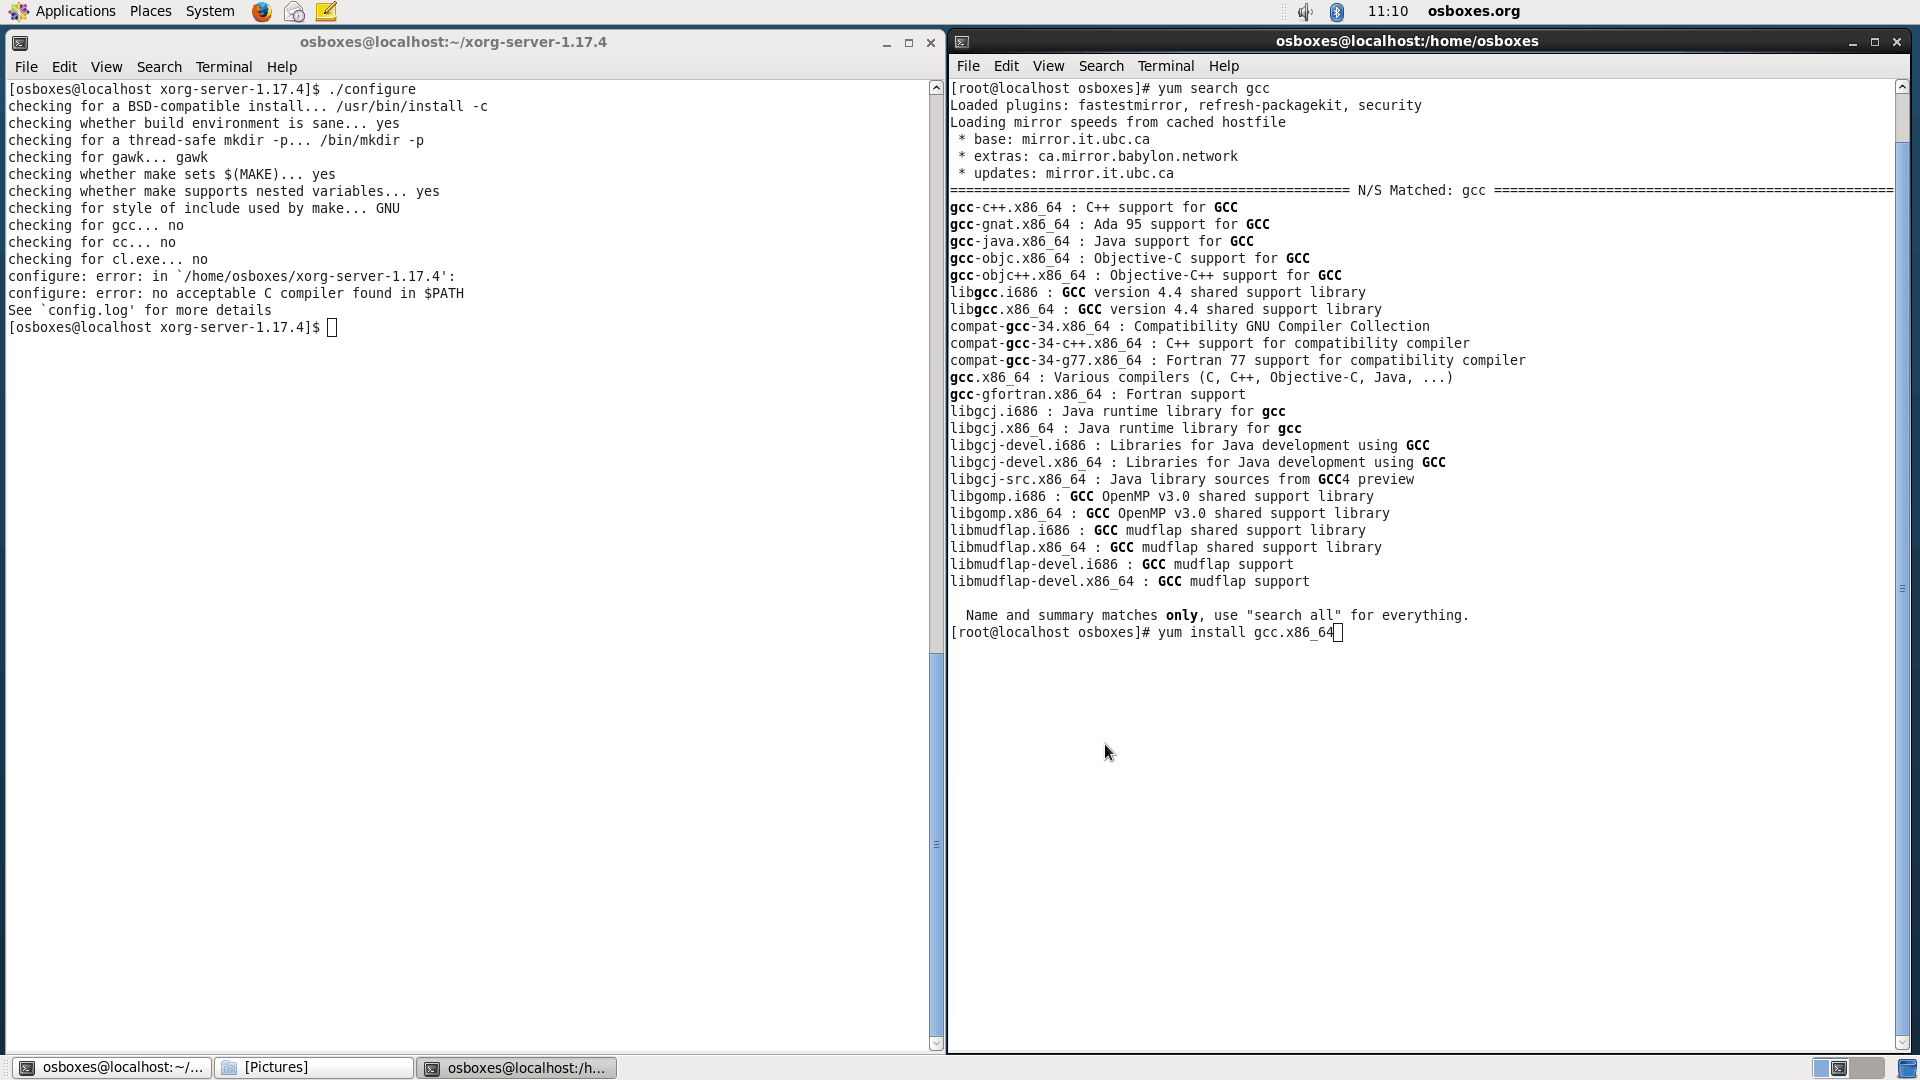Click osboxes.org user menu

pos(1473,11)
